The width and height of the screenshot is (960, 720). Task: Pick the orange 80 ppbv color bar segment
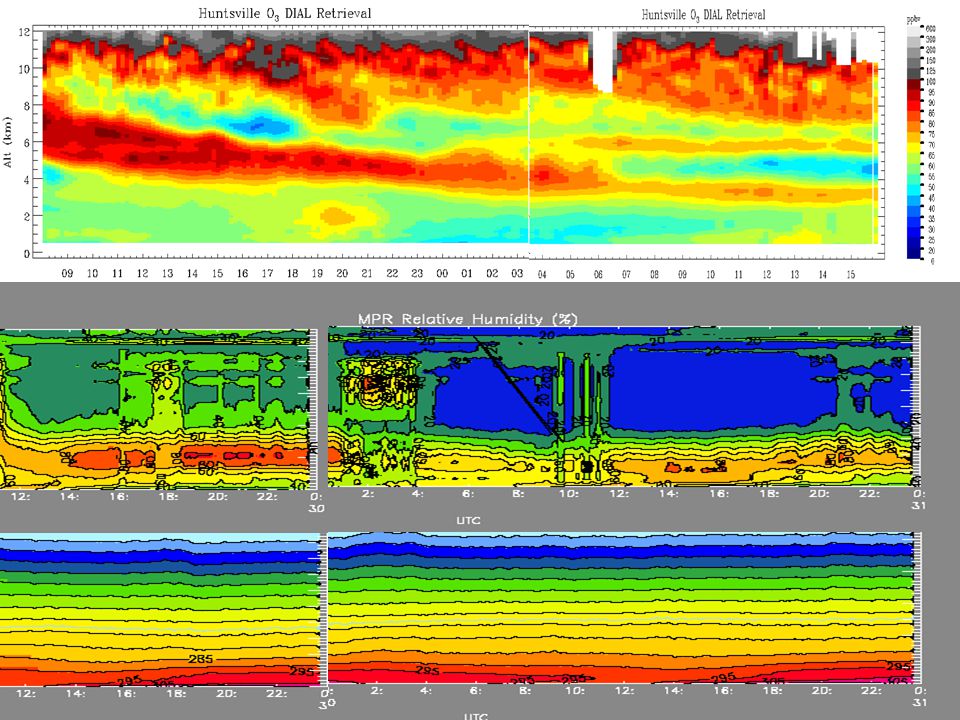click(x=913, y=127)
